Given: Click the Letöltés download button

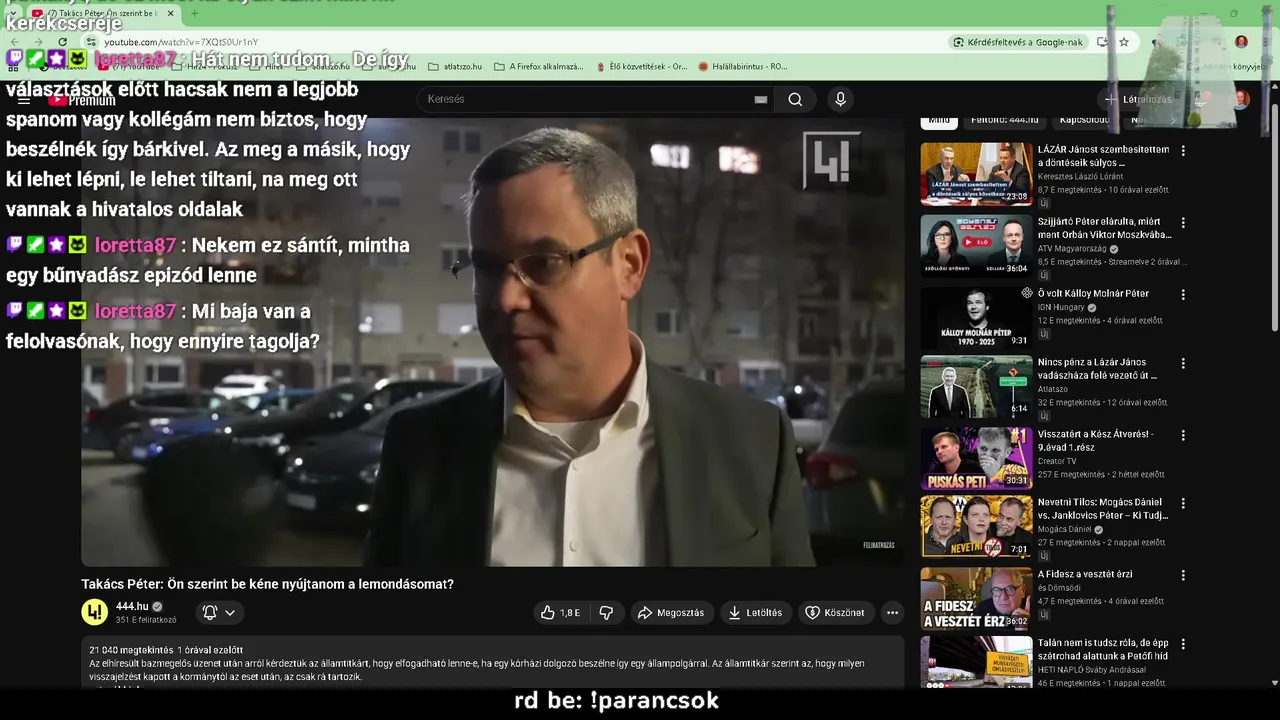Looking at the screenshot, I should [755, 613].
